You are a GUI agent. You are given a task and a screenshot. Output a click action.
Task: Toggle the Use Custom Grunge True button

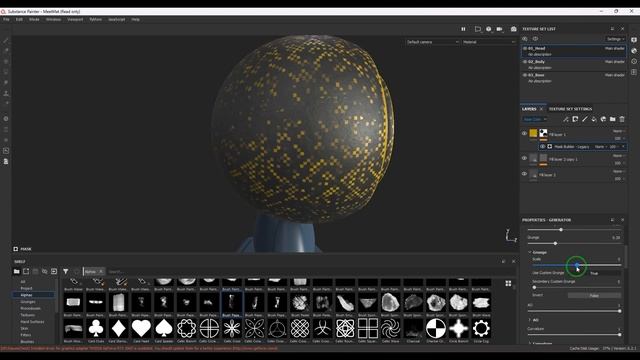[x=594, y=273]
